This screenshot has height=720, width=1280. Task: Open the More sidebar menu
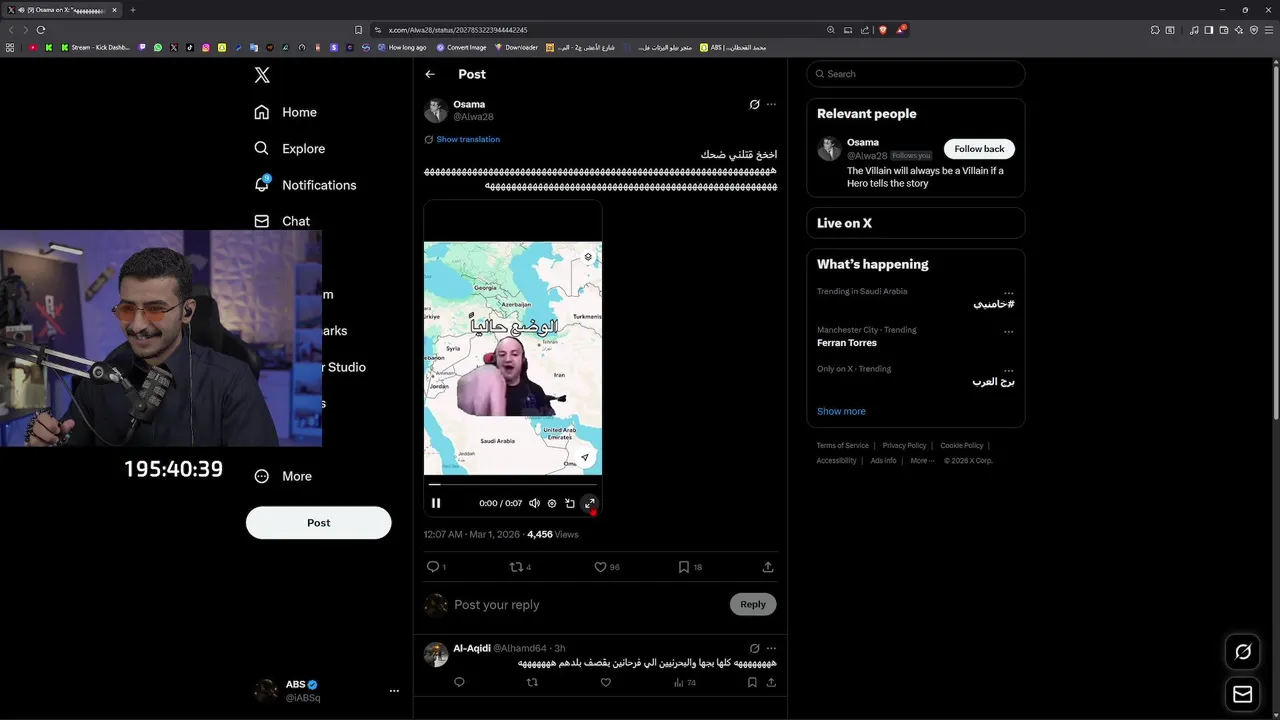(283, 476)
